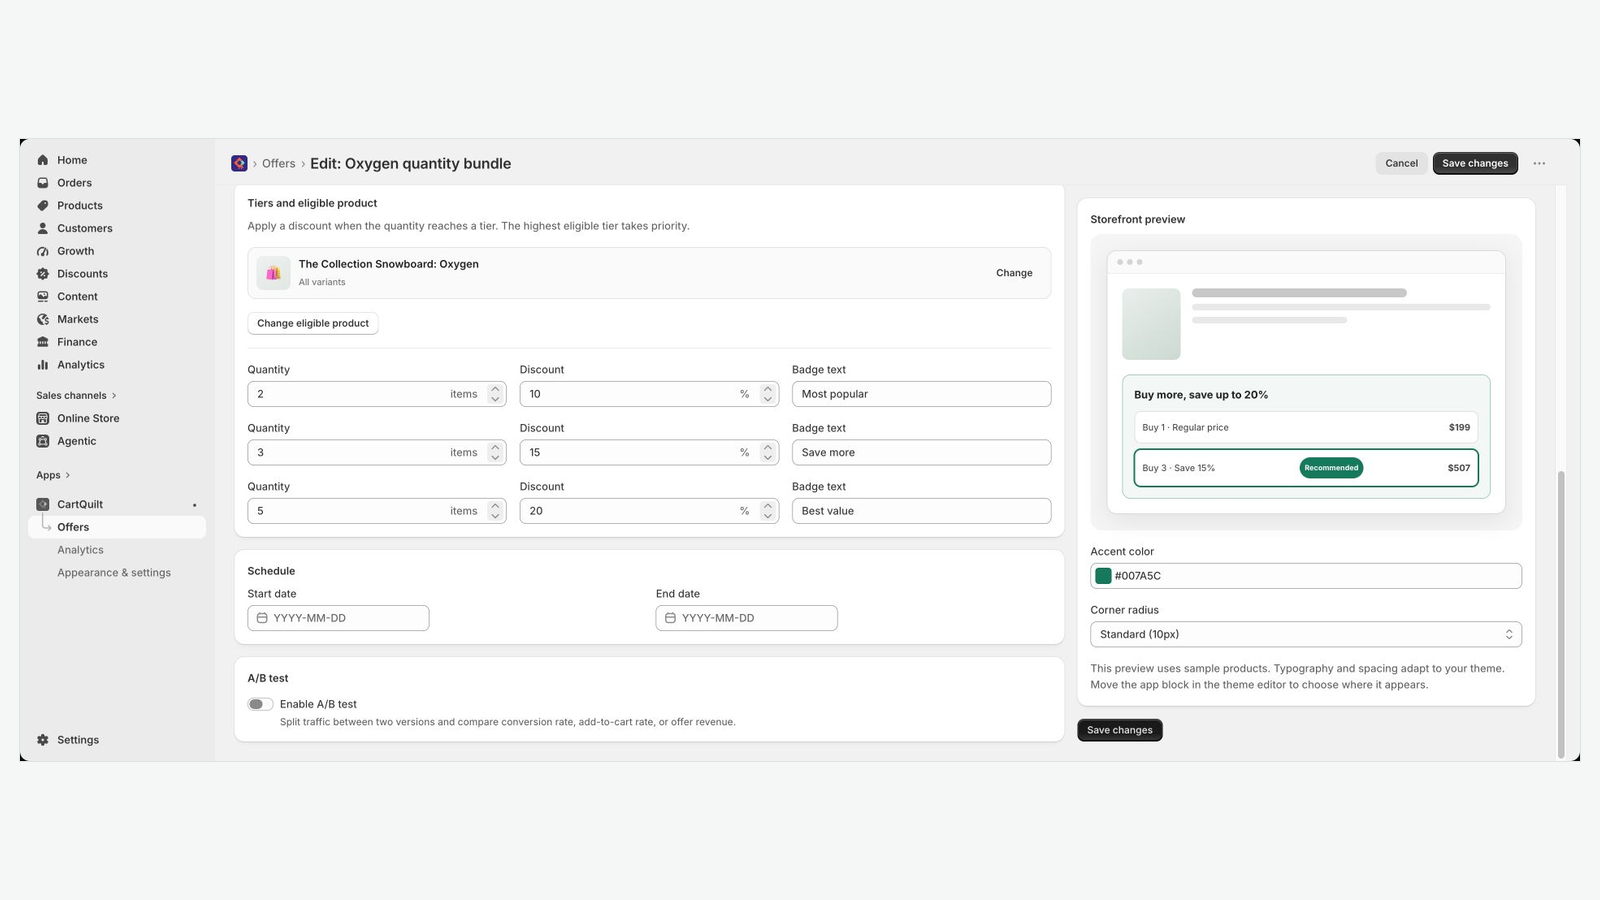Decrease discount in the Best value tier

click(767, 516)
